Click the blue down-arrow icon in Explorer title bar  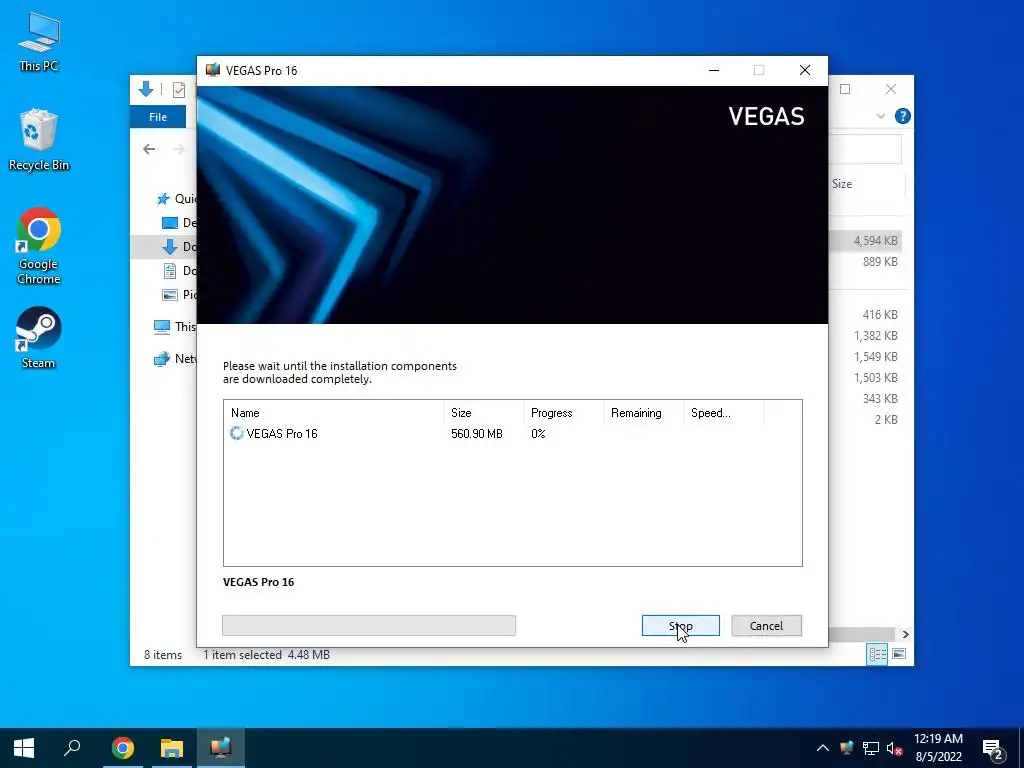click(146, 89)
